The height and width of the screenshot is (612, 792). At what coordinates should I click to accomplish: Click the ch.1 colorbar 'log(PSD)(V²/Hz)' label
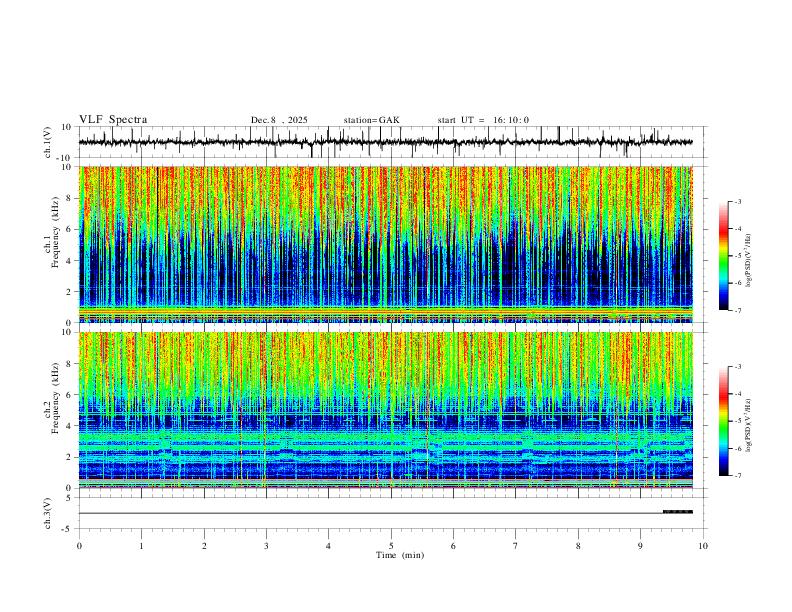(749, 261)
